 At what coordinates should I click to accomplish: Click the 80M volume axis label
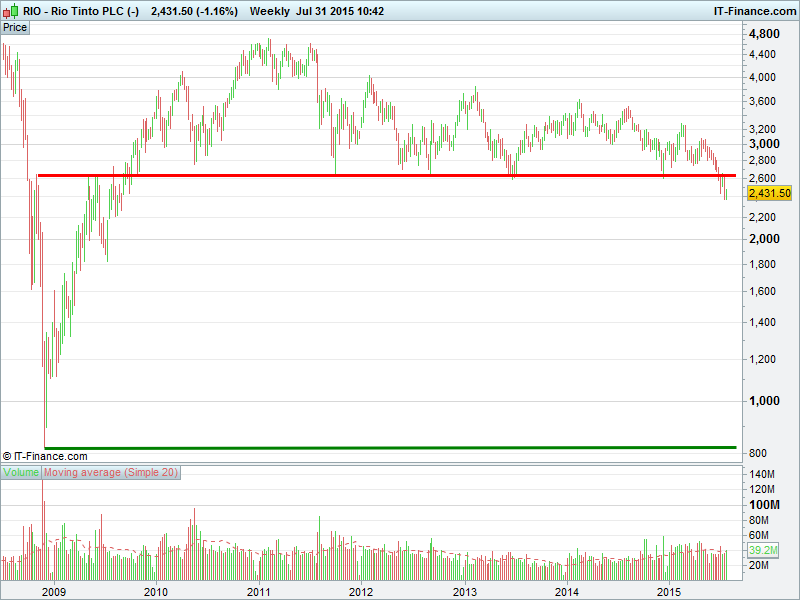tap(759, 520)
